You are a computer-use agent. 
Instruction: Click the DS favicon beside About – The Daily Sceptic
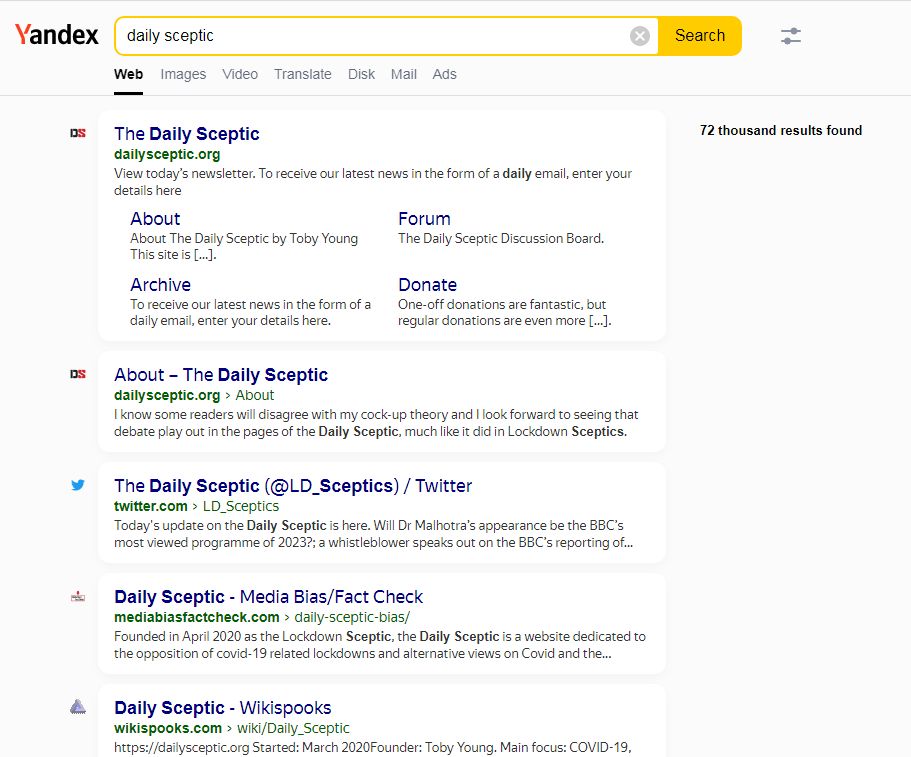pyautogui.click(x=78, y=374)
